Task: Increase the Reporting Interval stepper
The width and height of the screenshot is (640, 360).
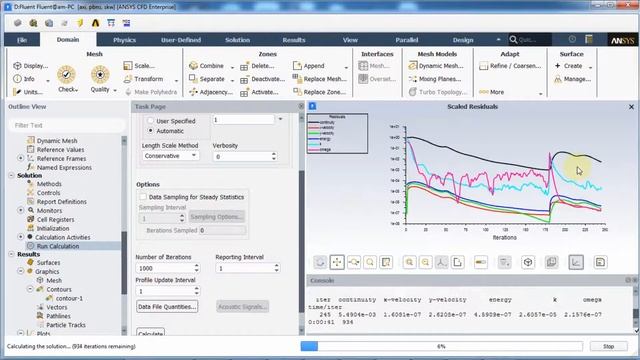Action: coord(276,266)
